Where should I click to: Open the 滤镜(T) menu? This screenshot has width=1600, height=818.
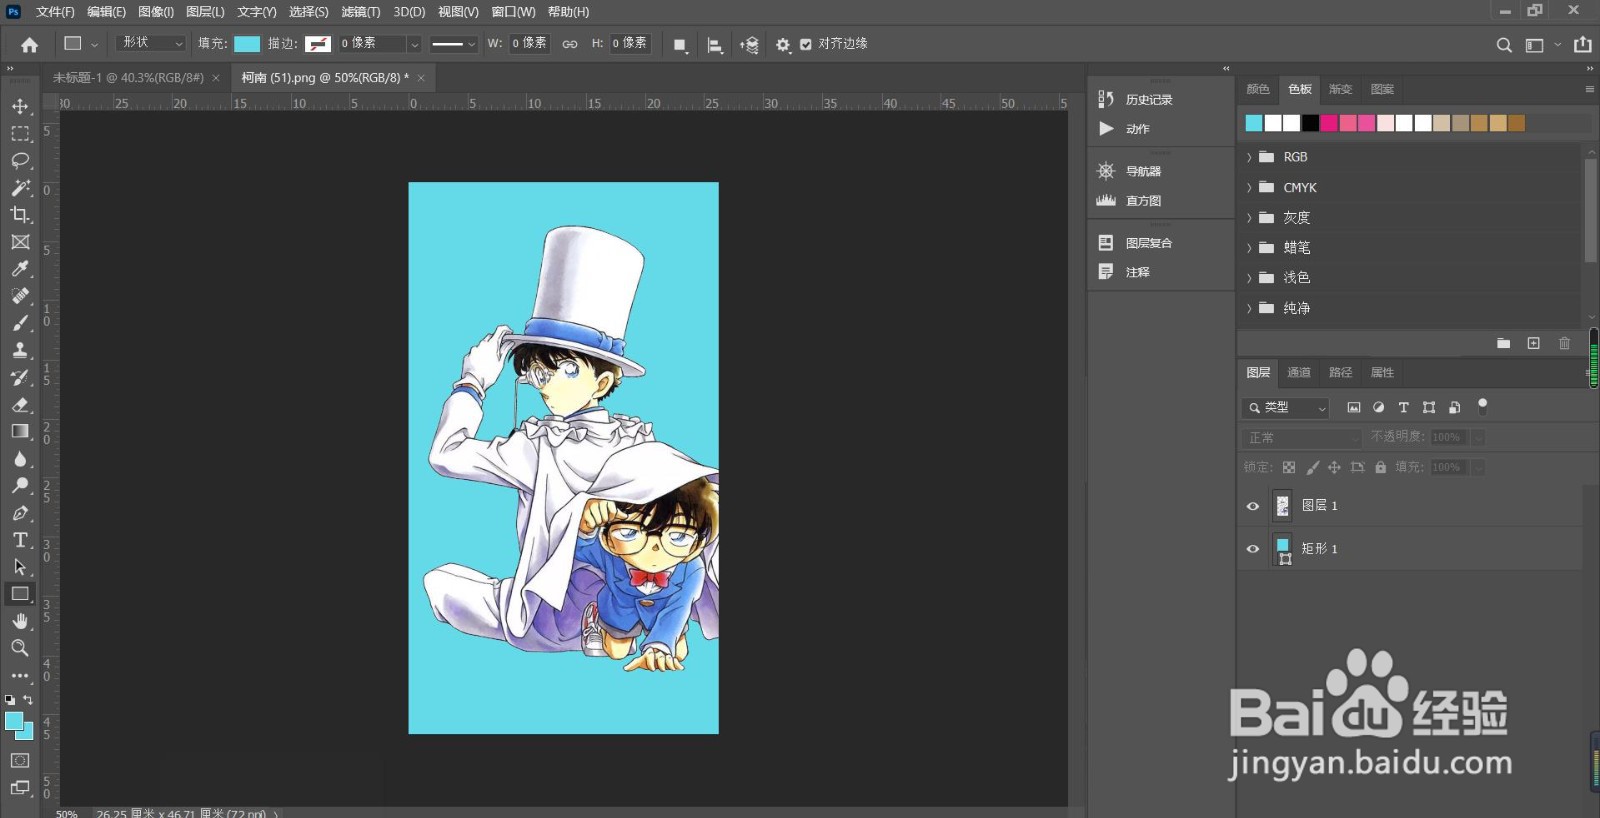click(x=360, y=12)
